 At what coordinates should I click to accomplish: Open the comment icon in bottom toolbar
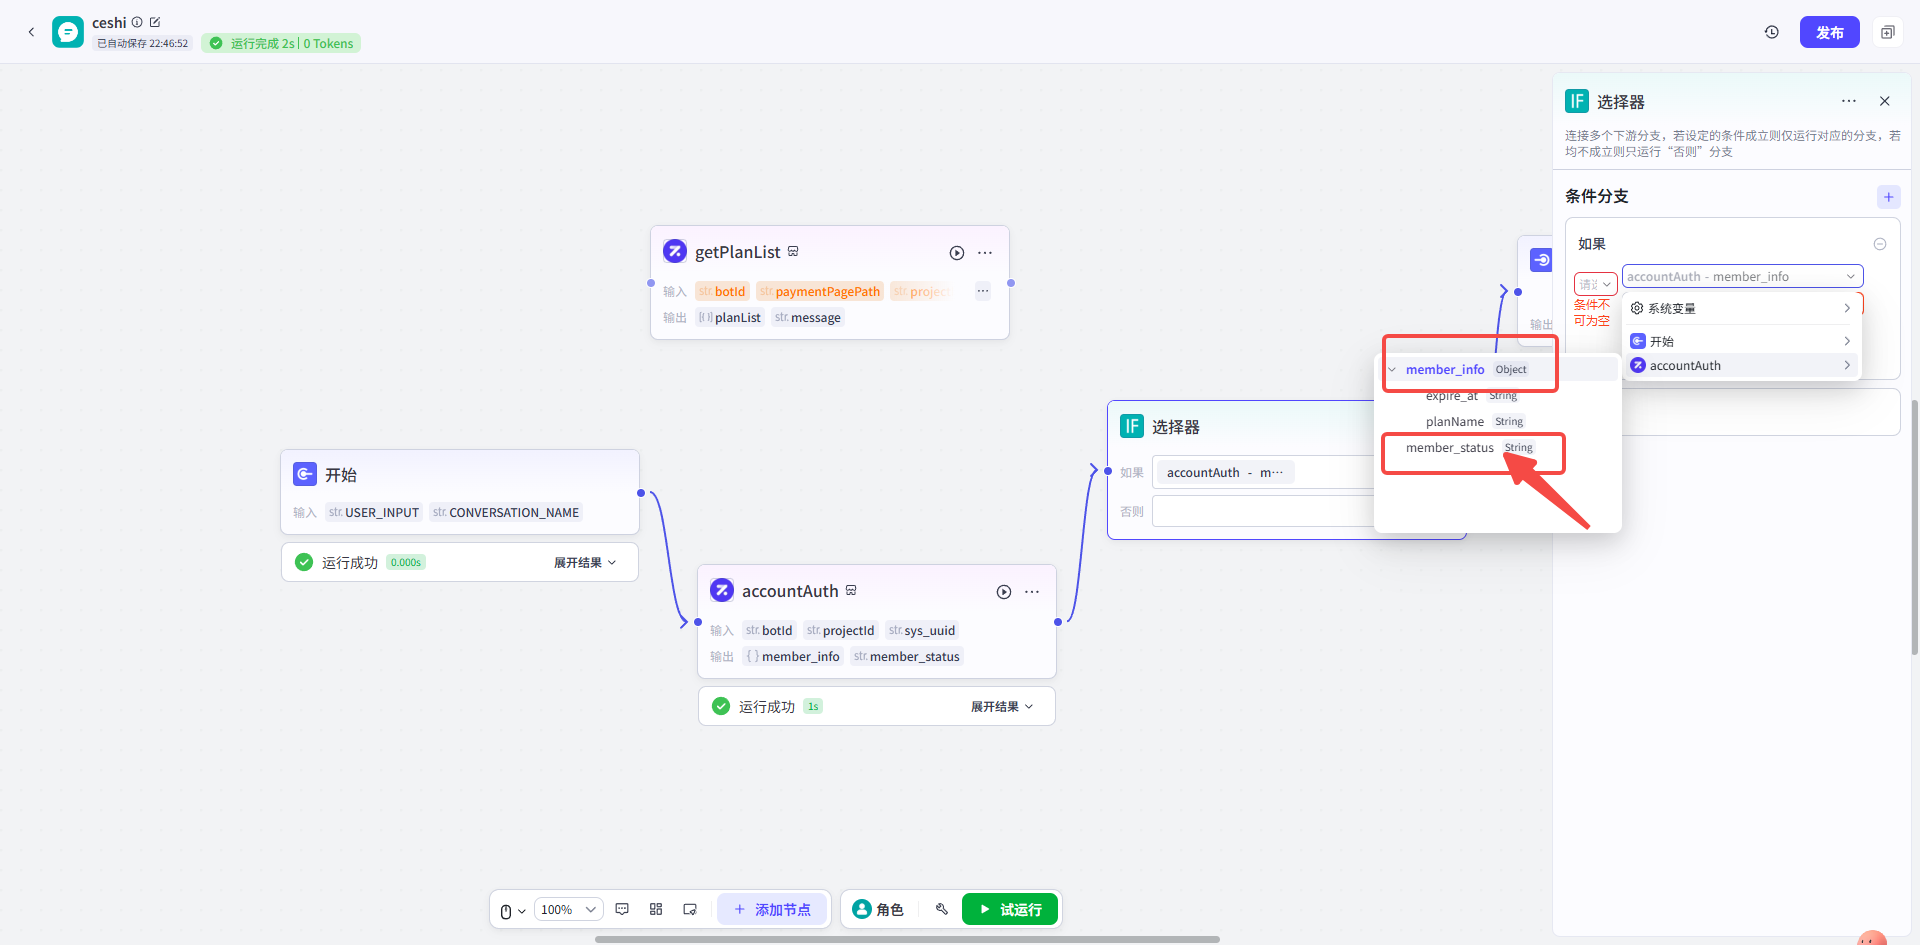[622, 909]
